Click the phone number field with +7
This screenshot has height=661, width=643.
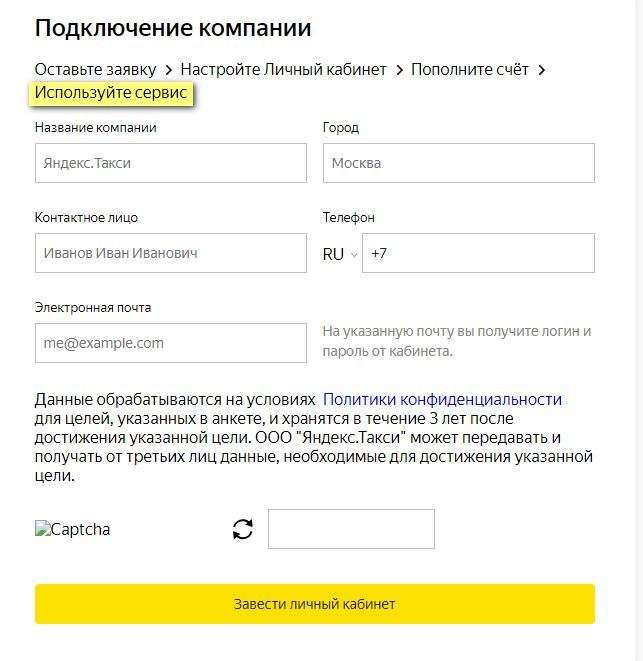(x=478, y=253)
